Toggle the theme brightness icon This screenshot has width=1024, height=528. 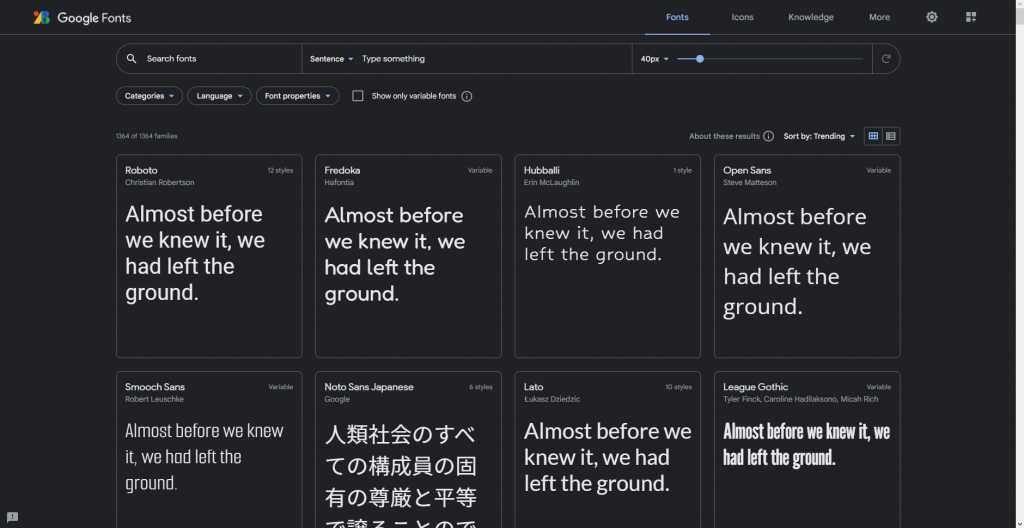(x=931, y=17)
